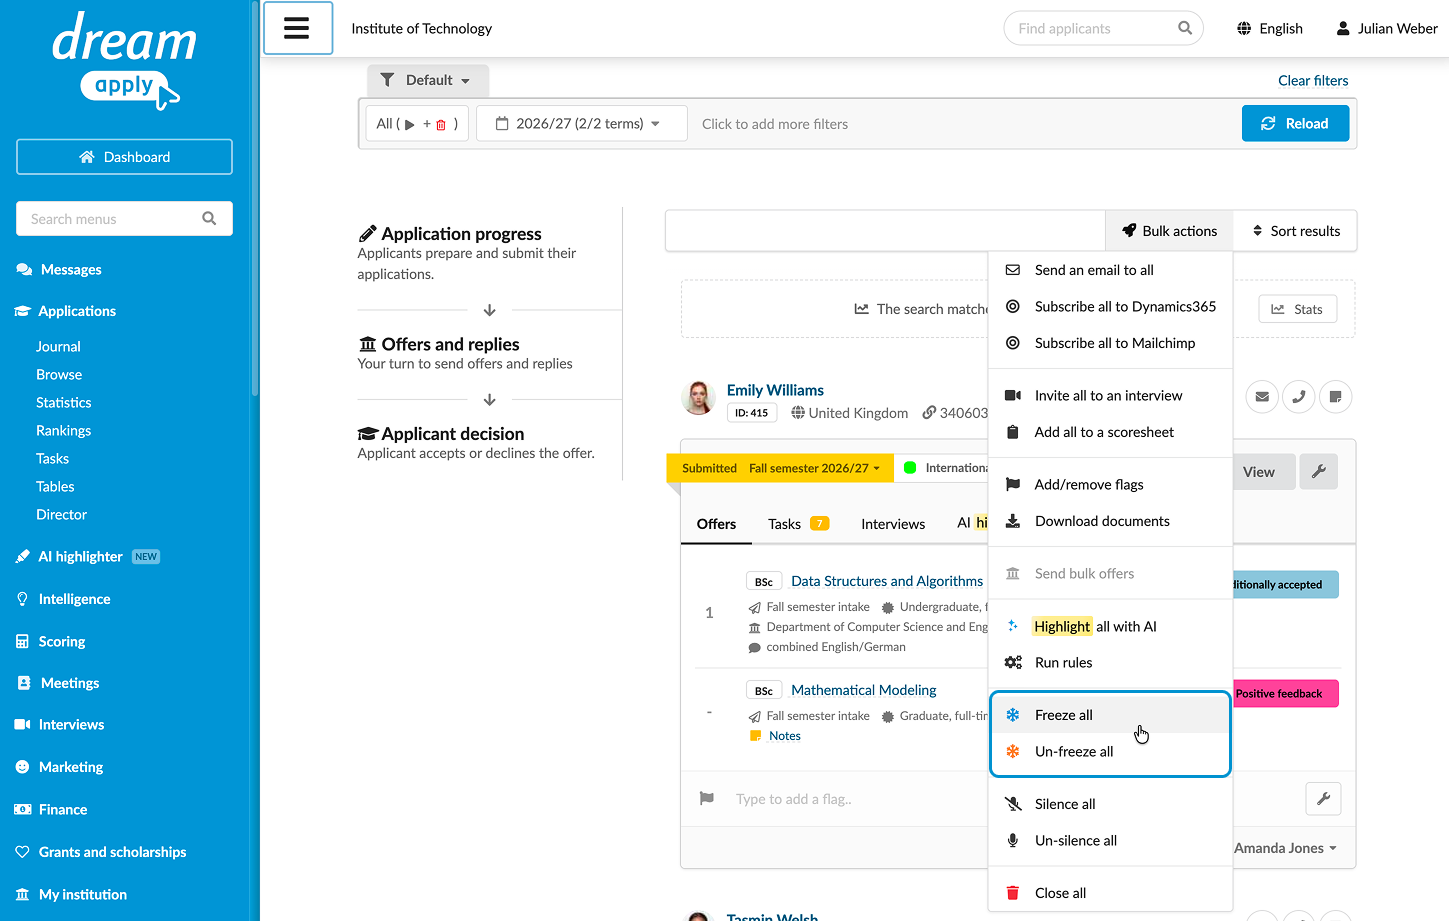Open Rankings under Applications
The image size is (1449, 921).
[63, 430]
